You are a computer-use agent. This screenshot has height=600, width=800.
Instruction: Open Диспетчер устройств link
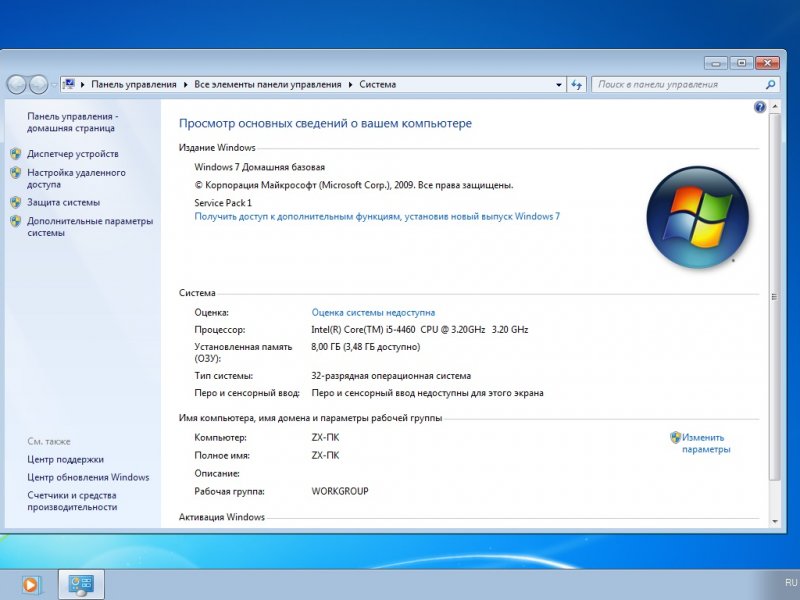[x=73, y=154]
